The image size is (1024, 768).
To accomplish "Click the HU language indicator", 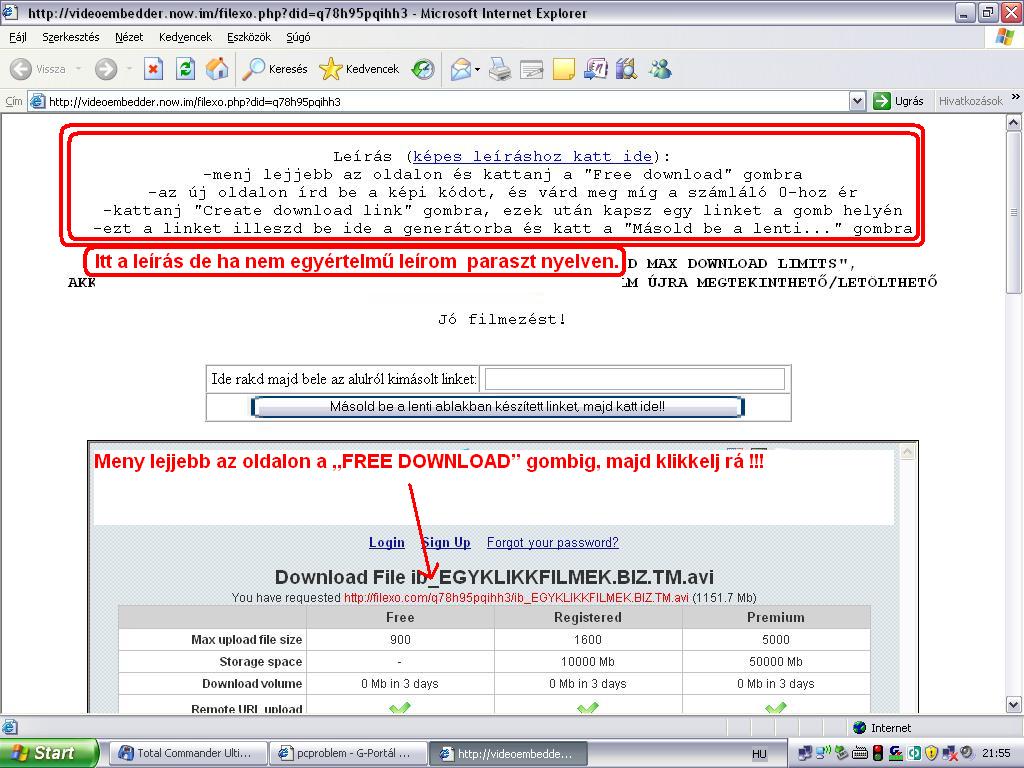I will tap(759, 754).
